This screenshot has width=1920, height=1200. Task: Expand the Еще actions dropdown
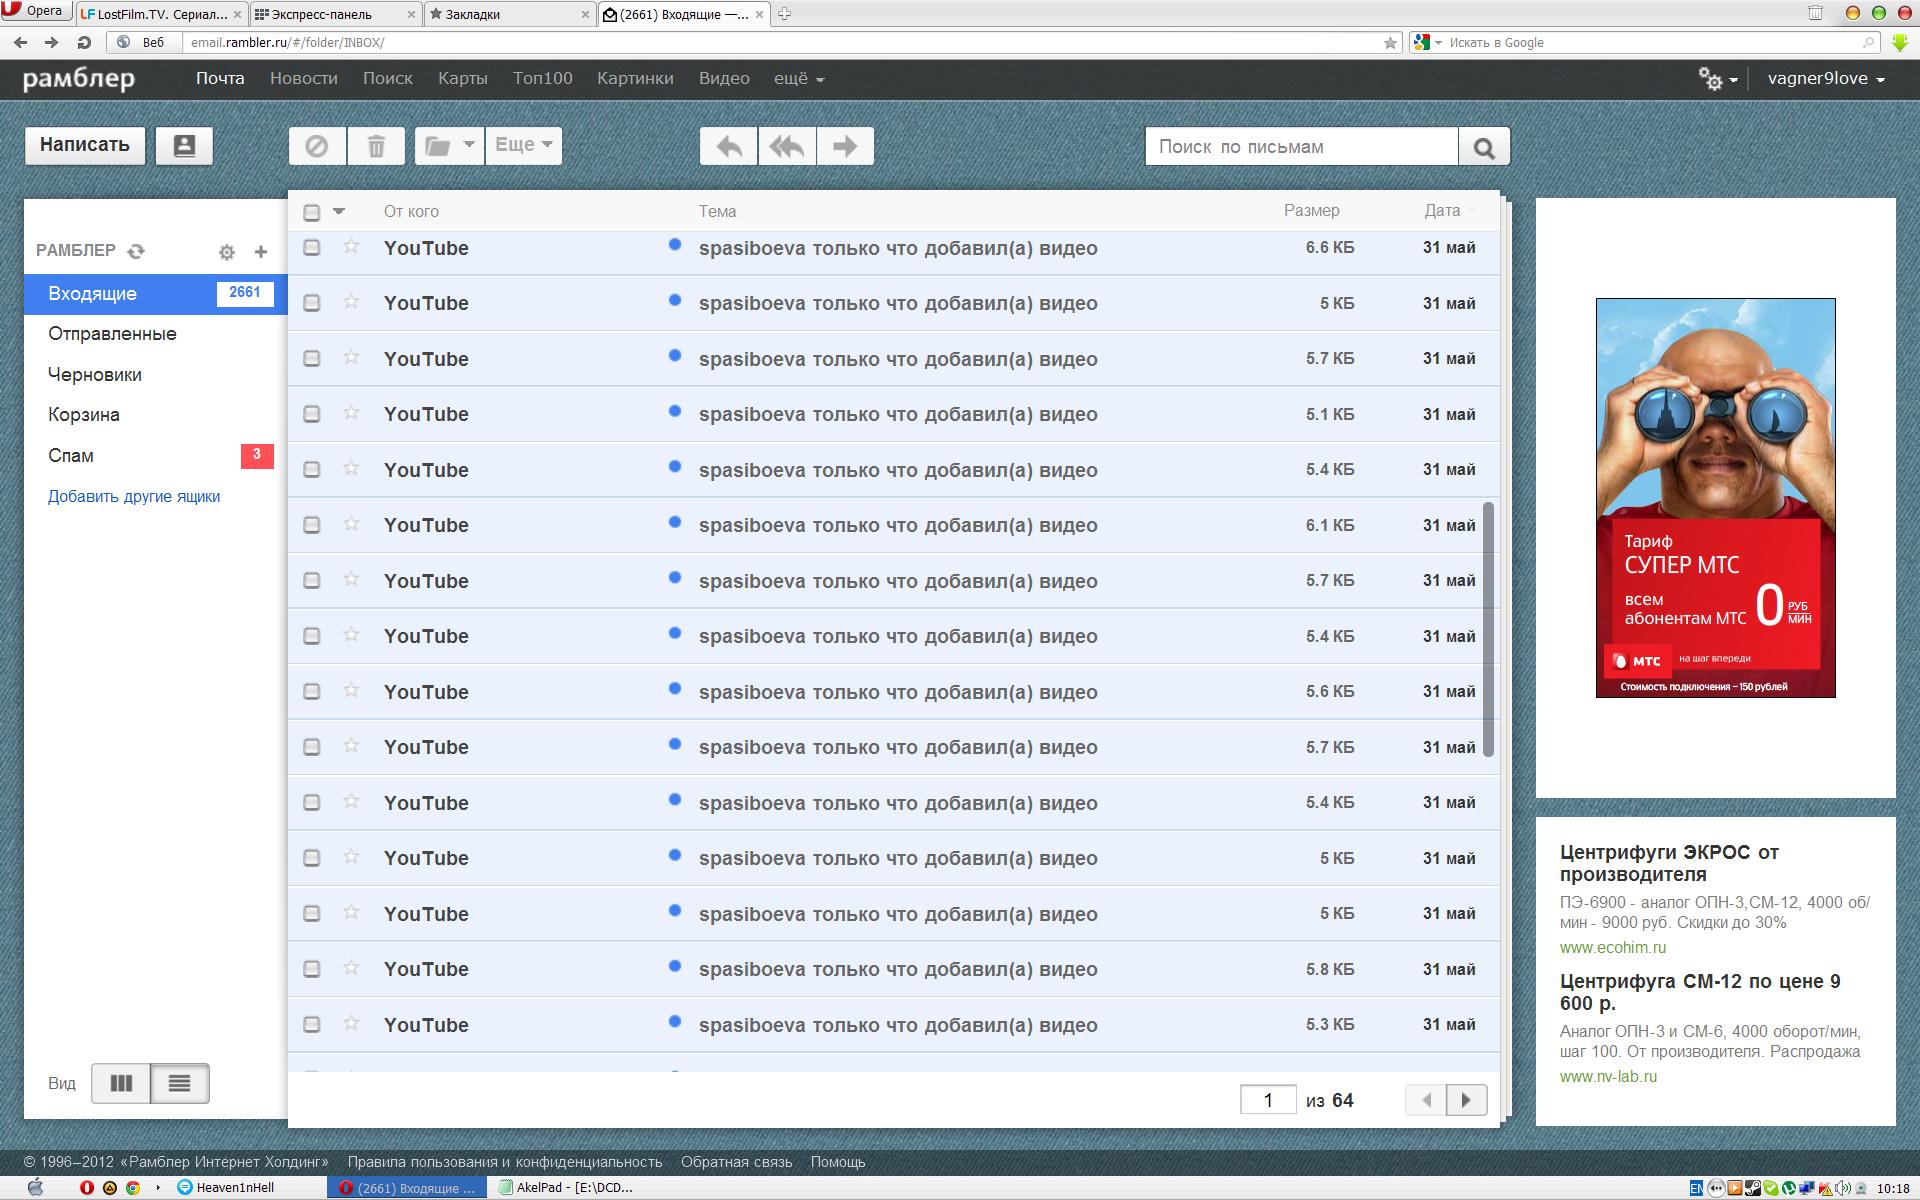click(523, 146)
